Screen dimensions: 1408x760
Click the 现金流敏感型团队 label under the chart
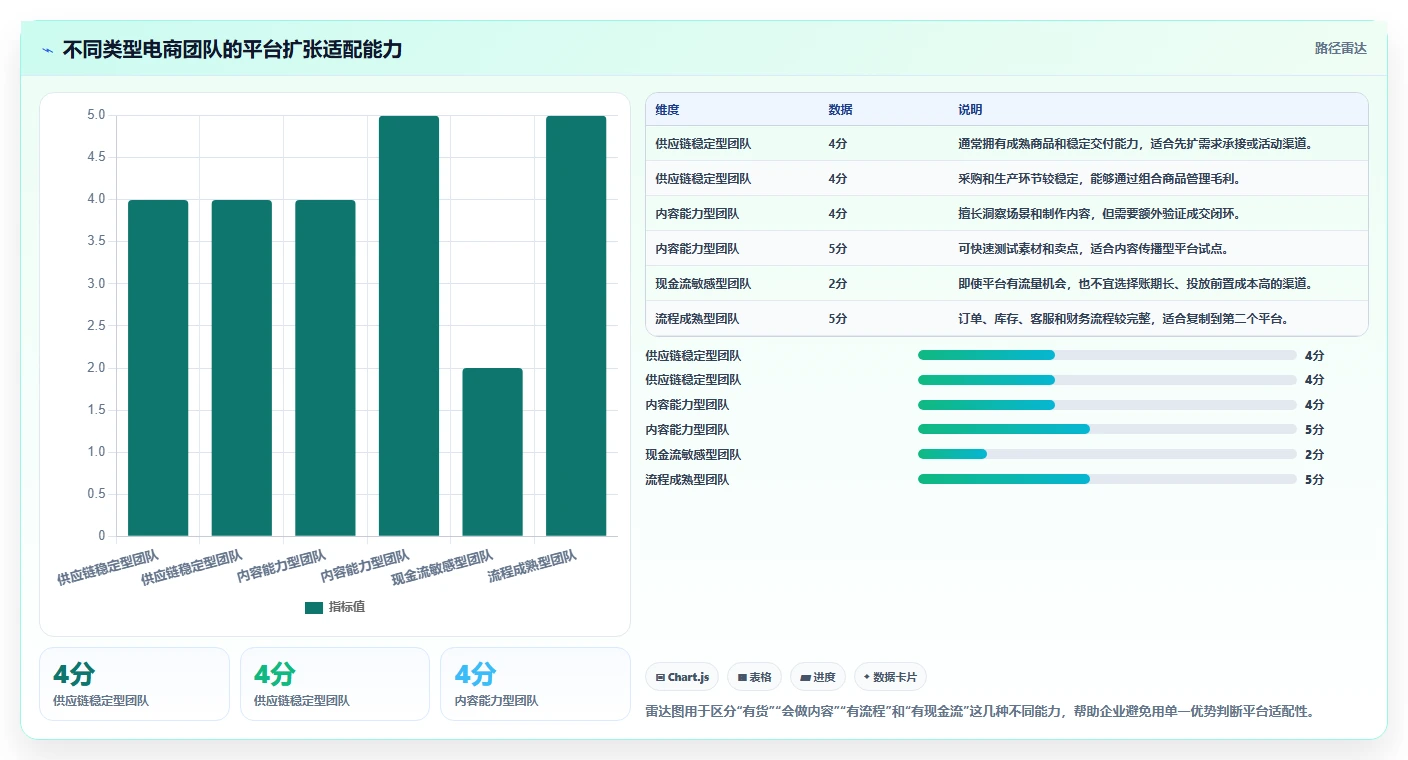[x=443, y=567]
